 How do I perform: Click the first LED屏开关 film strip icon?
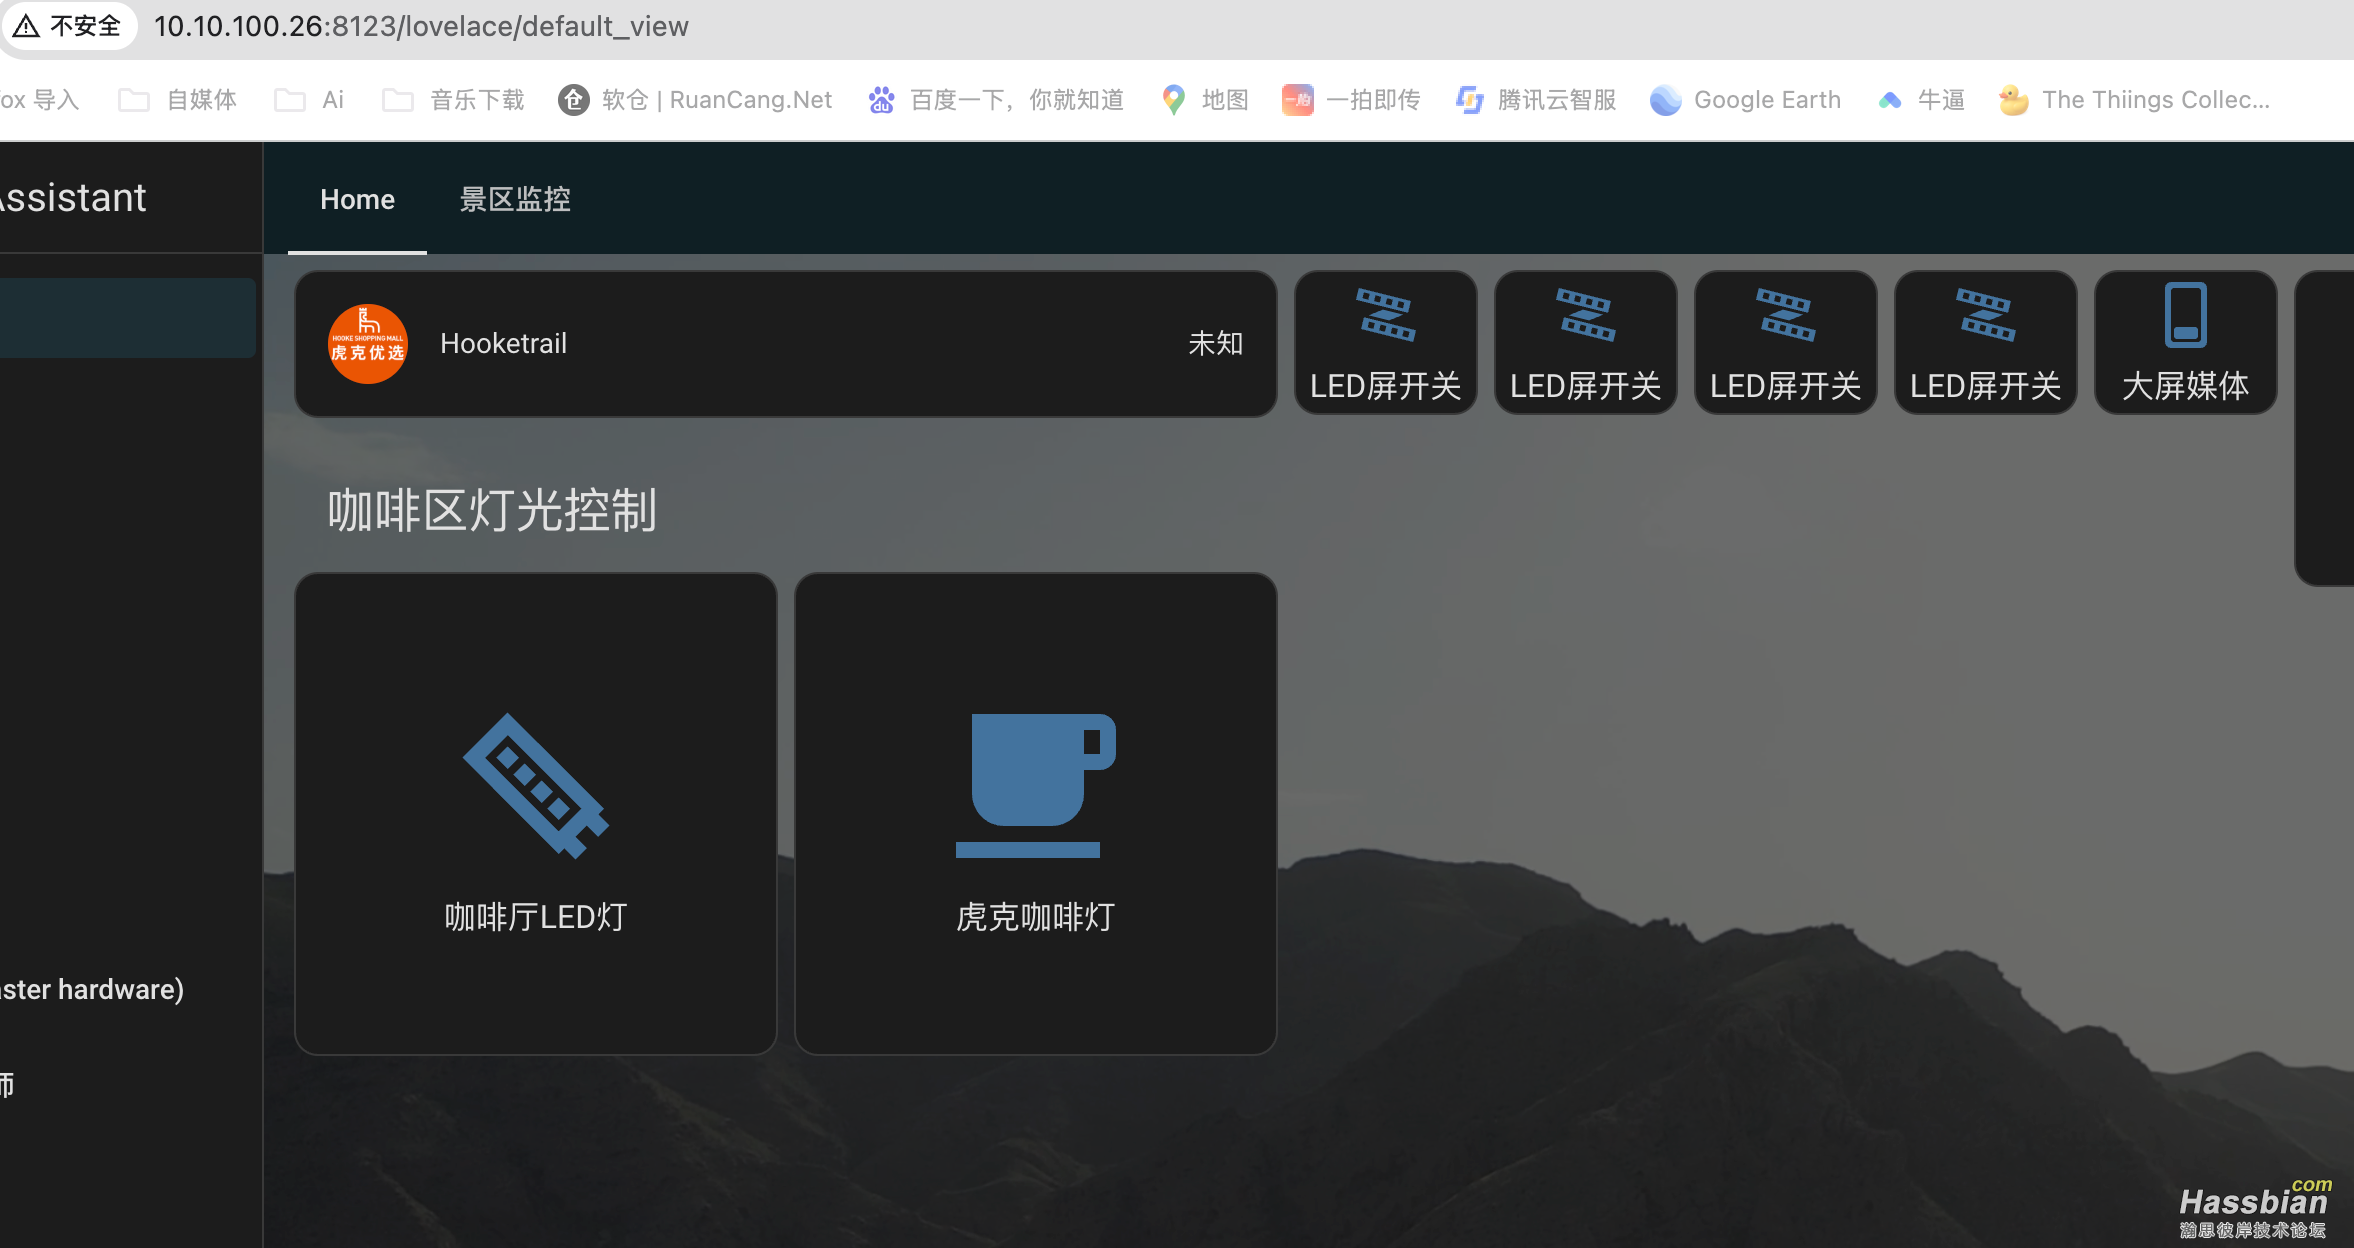coord(1384,315)
